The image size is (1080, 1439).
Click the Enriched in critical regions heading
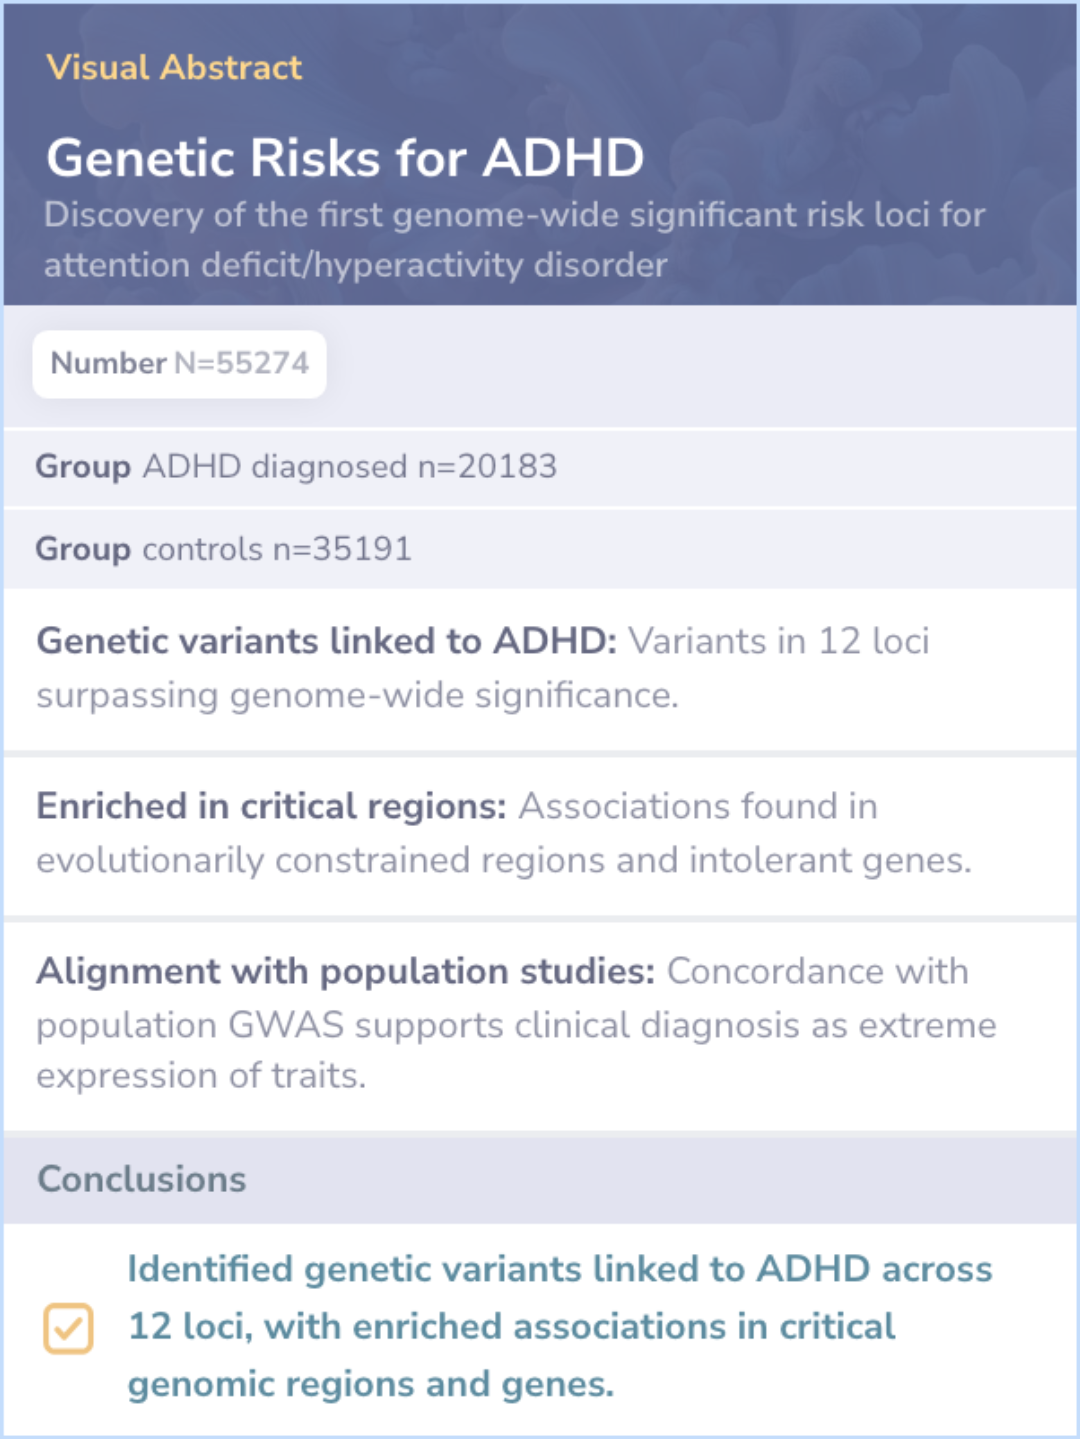(271, 806)
